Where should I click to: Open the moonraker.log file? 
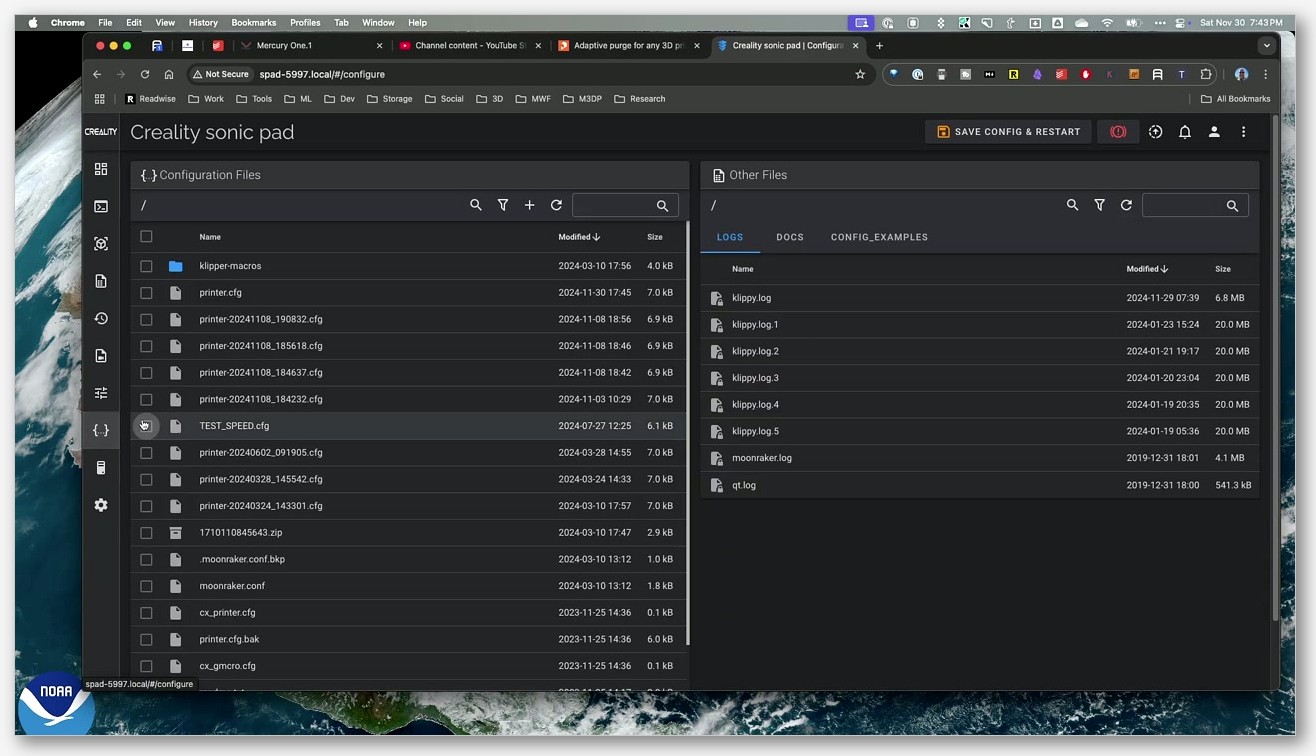[x=761, y=458]
